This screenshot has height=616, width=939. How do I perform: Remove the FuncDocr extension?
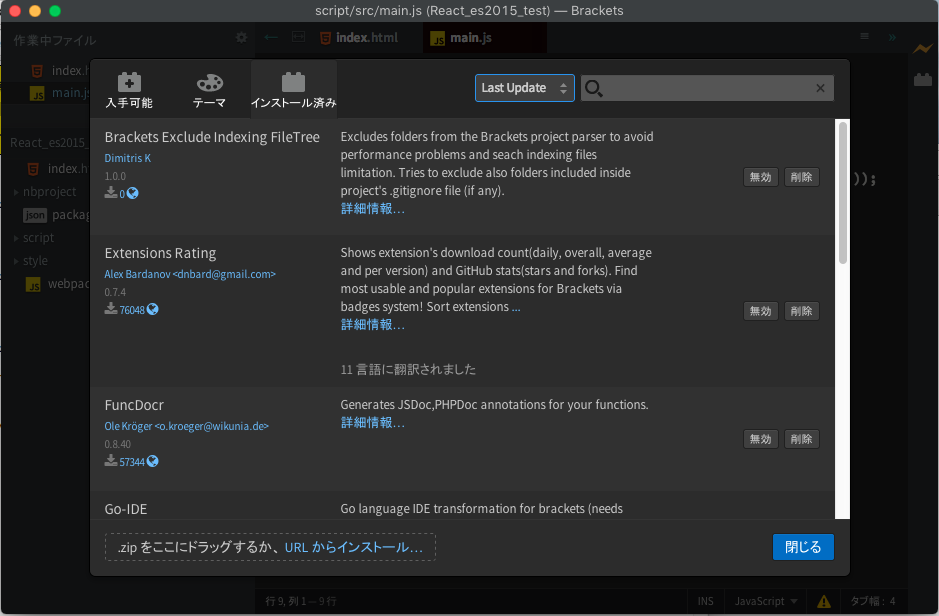pos(801,439)
